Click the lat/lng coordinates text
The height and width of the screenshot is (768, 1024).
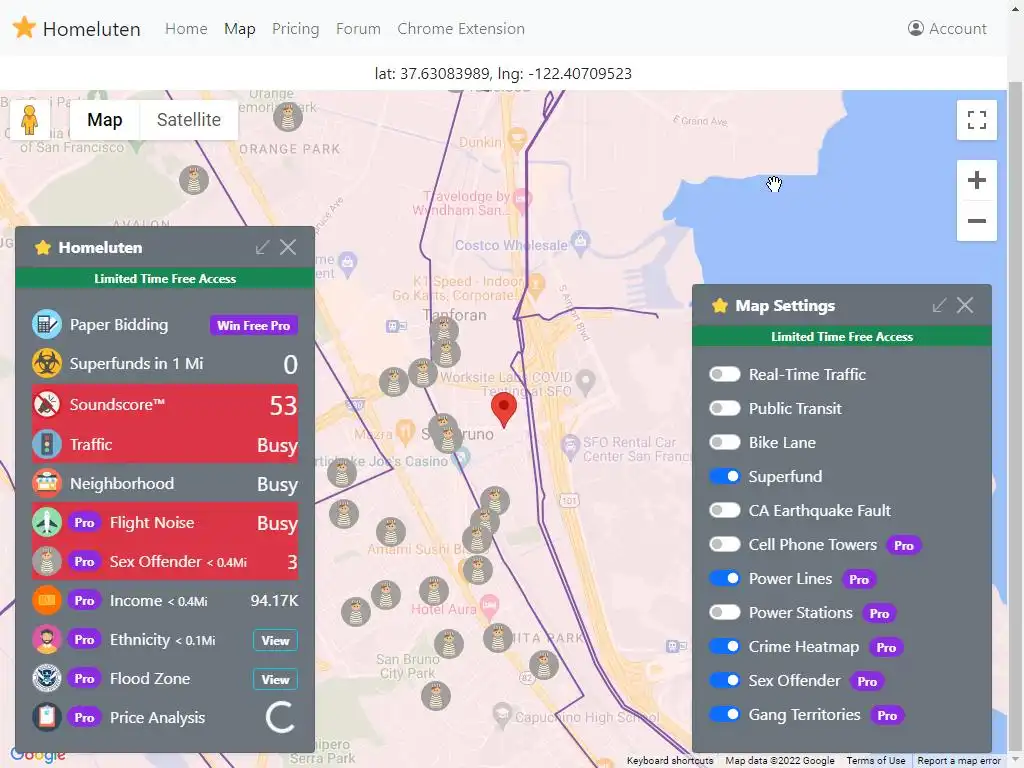(x=503, y=74)
